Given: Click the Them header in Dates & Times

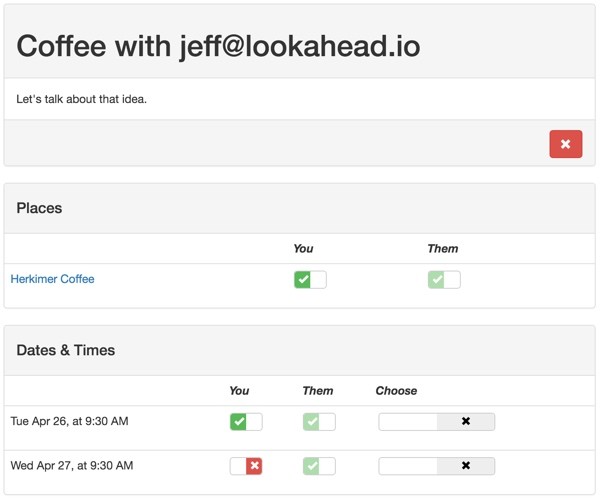Looking at the screenshot, I should 318,390.
